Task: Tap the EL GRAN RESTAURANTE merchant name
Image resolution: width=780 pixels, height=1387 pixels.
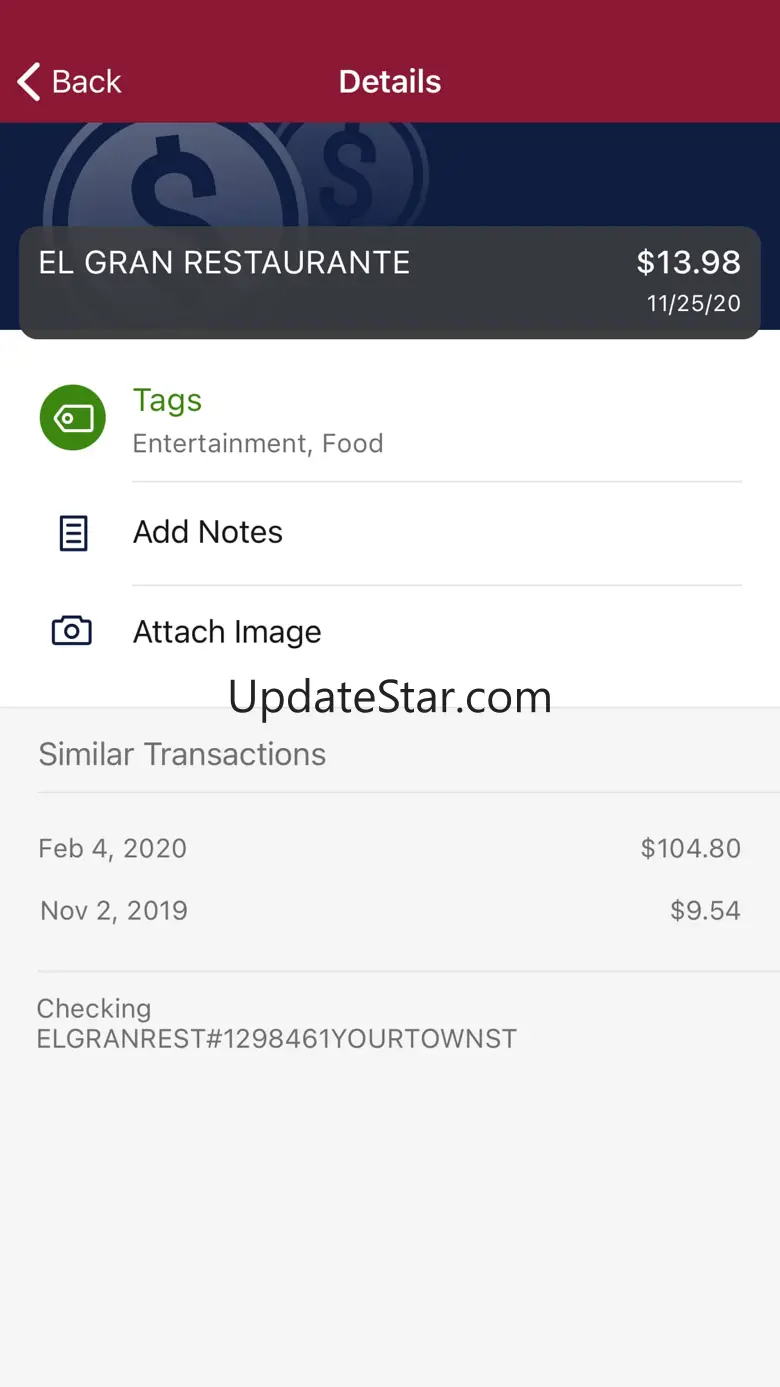Action: [224, 263]
